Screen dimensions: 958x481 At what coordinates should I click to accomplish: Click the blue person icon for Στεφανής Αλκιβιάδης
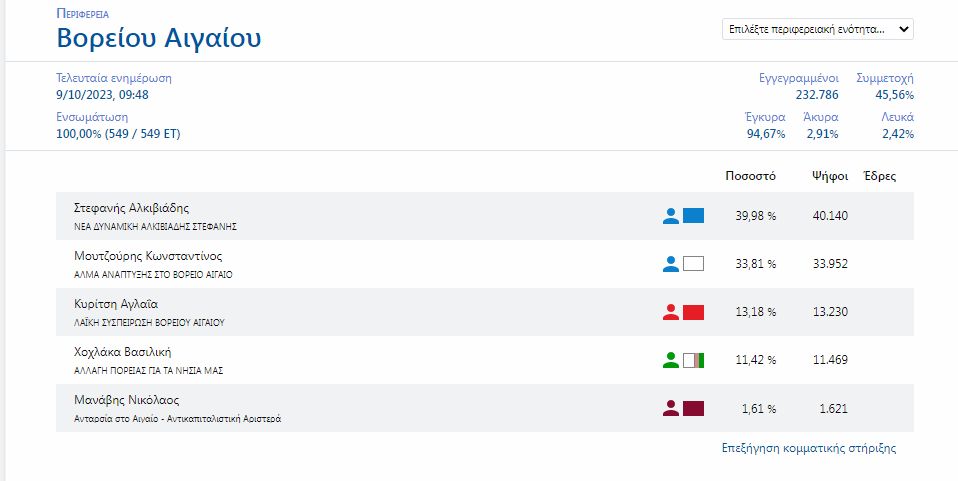click(671, 216)
